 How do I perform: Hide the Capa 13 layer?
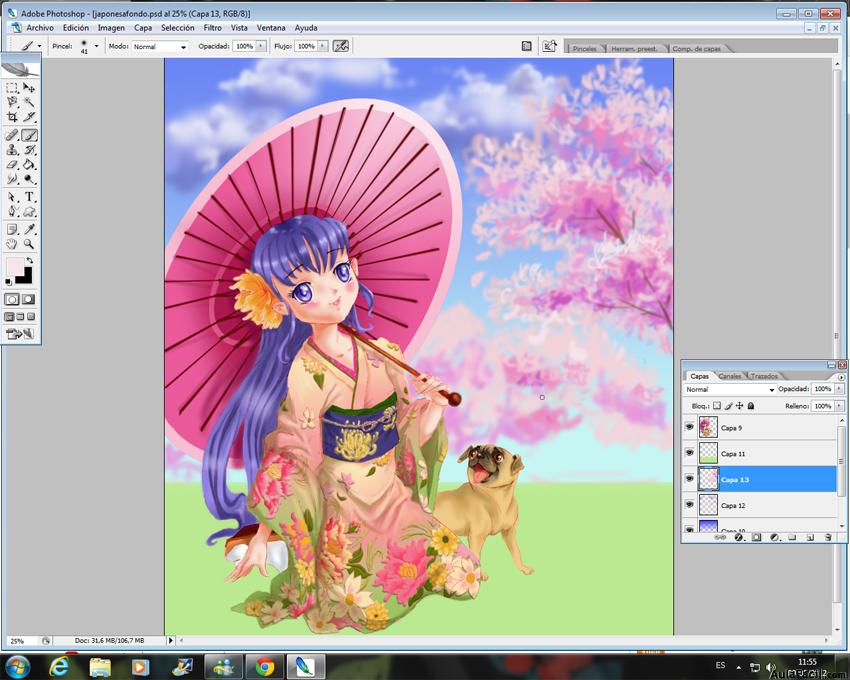coord(690,479)
